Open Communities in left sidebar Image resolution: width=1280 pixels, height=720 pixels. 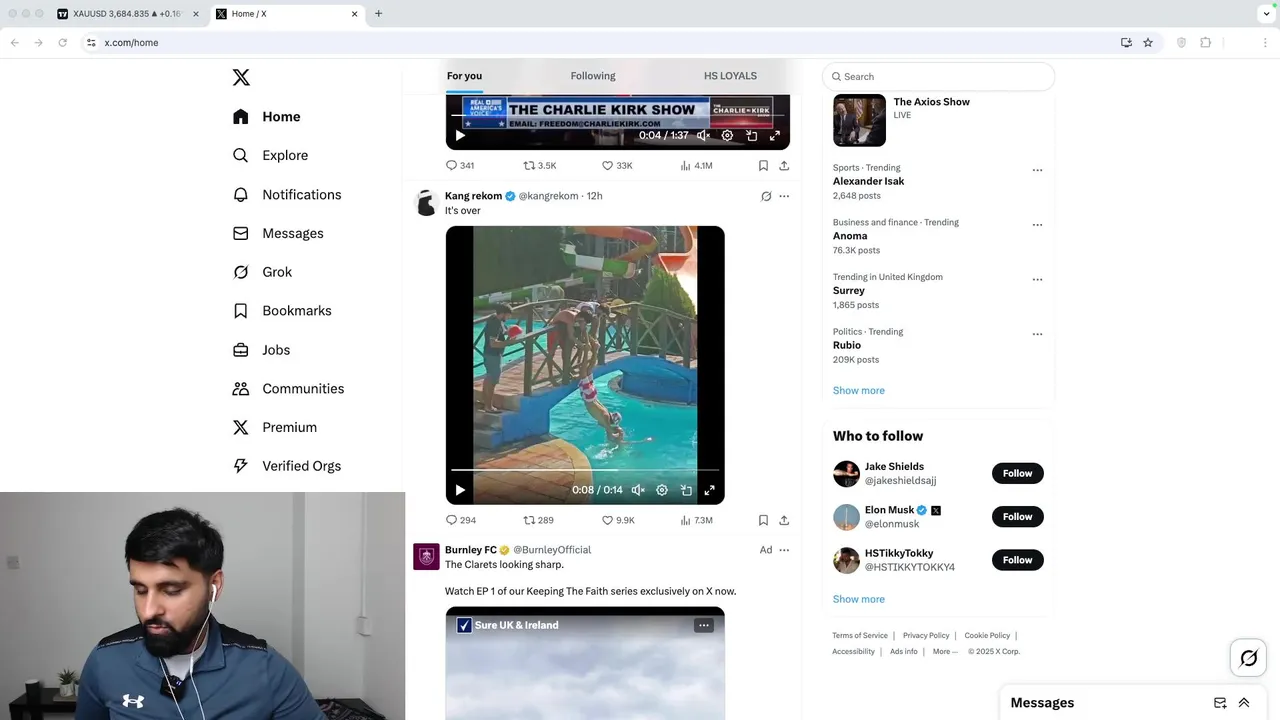[x=288, y=388]
